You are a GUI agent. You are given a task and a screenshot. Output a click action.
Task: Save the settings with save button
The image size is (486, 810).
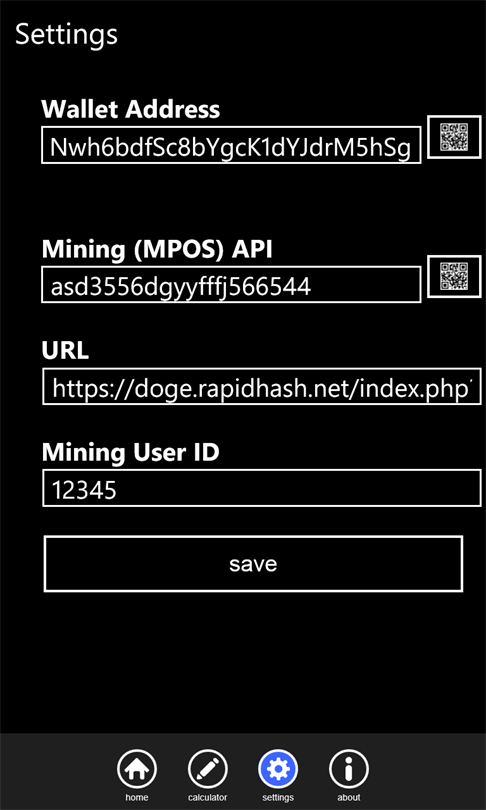tap(253, 564)
